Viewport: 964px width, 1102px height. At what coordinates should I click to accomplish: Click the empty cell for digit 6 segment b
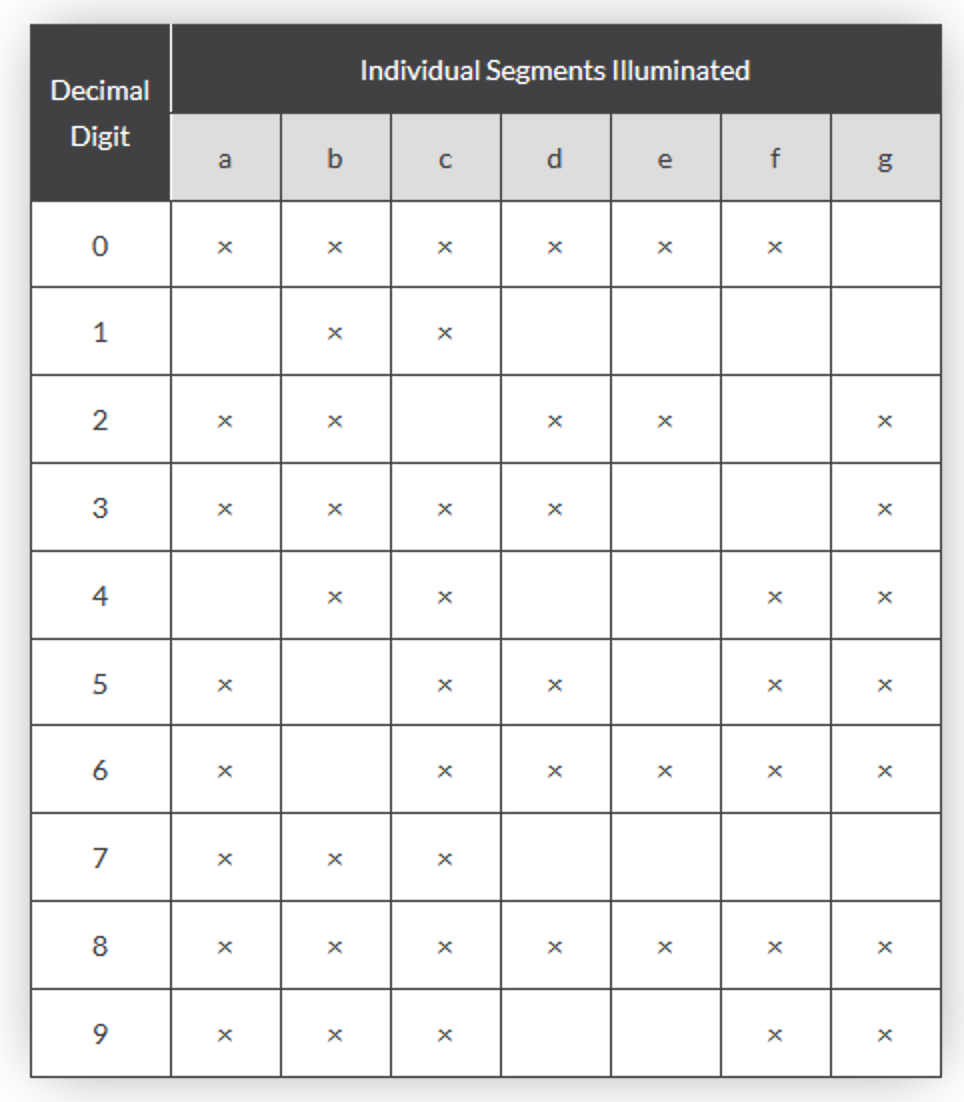(336, 770)
